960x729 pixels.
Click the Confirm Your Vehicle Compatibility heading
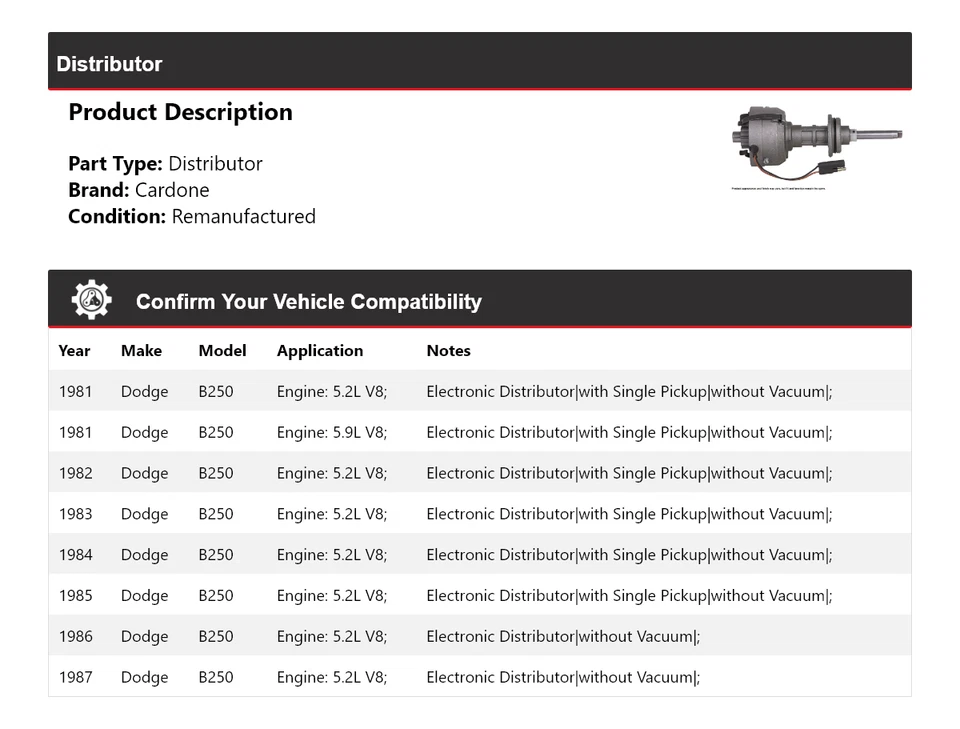(x=308, y=302)
